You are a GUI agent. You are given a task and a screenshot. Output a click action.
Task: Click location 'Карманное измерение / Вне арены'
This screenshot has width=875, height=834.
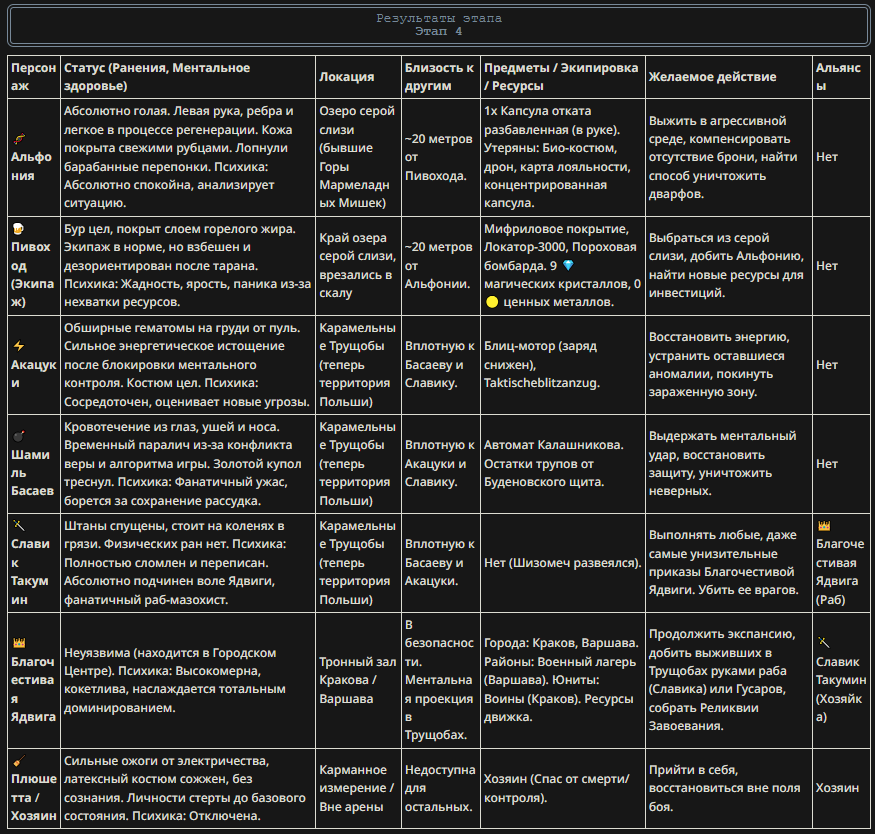tap(357, 788)
